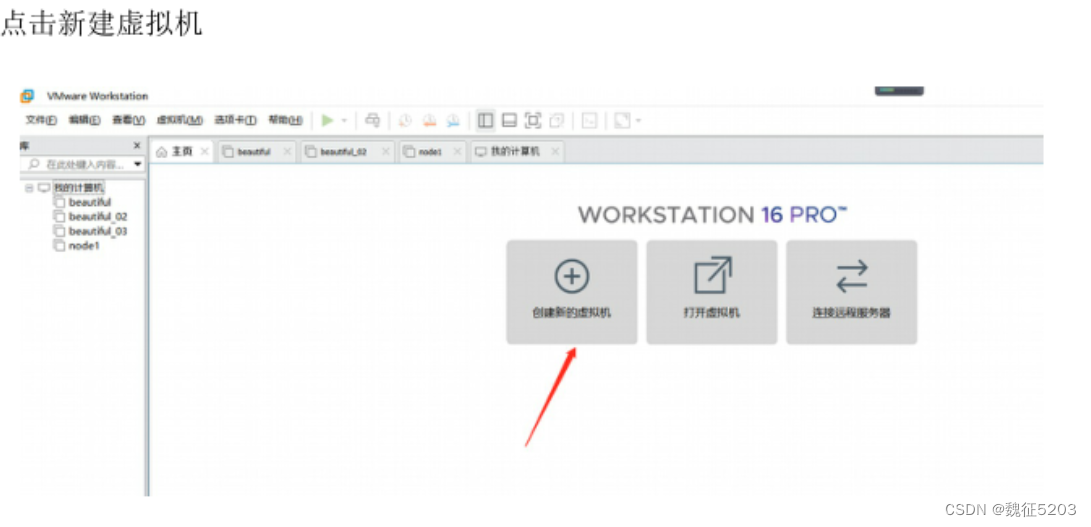Viewport: 1091px width, 527px height.
Task: Select beautiful_02 VM in library tree
Action: coord(98,217)
